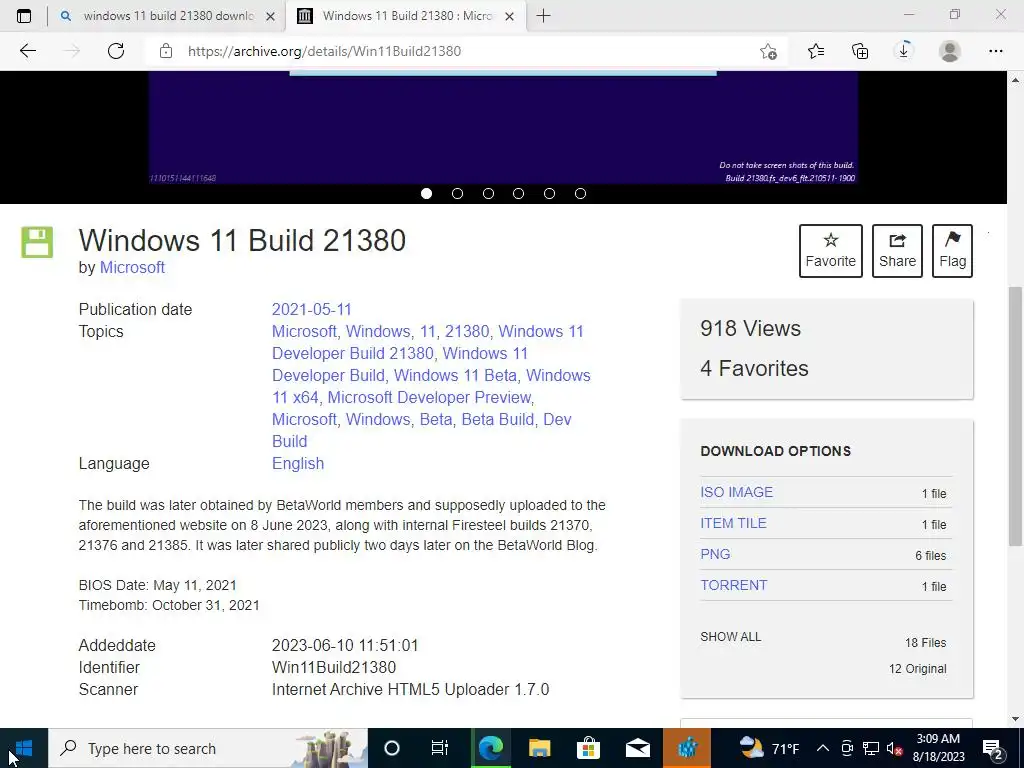This screenshot has width=1024, height=768.
Task: Open the 2021-05-11 publication date link
Action: point(312,310)
